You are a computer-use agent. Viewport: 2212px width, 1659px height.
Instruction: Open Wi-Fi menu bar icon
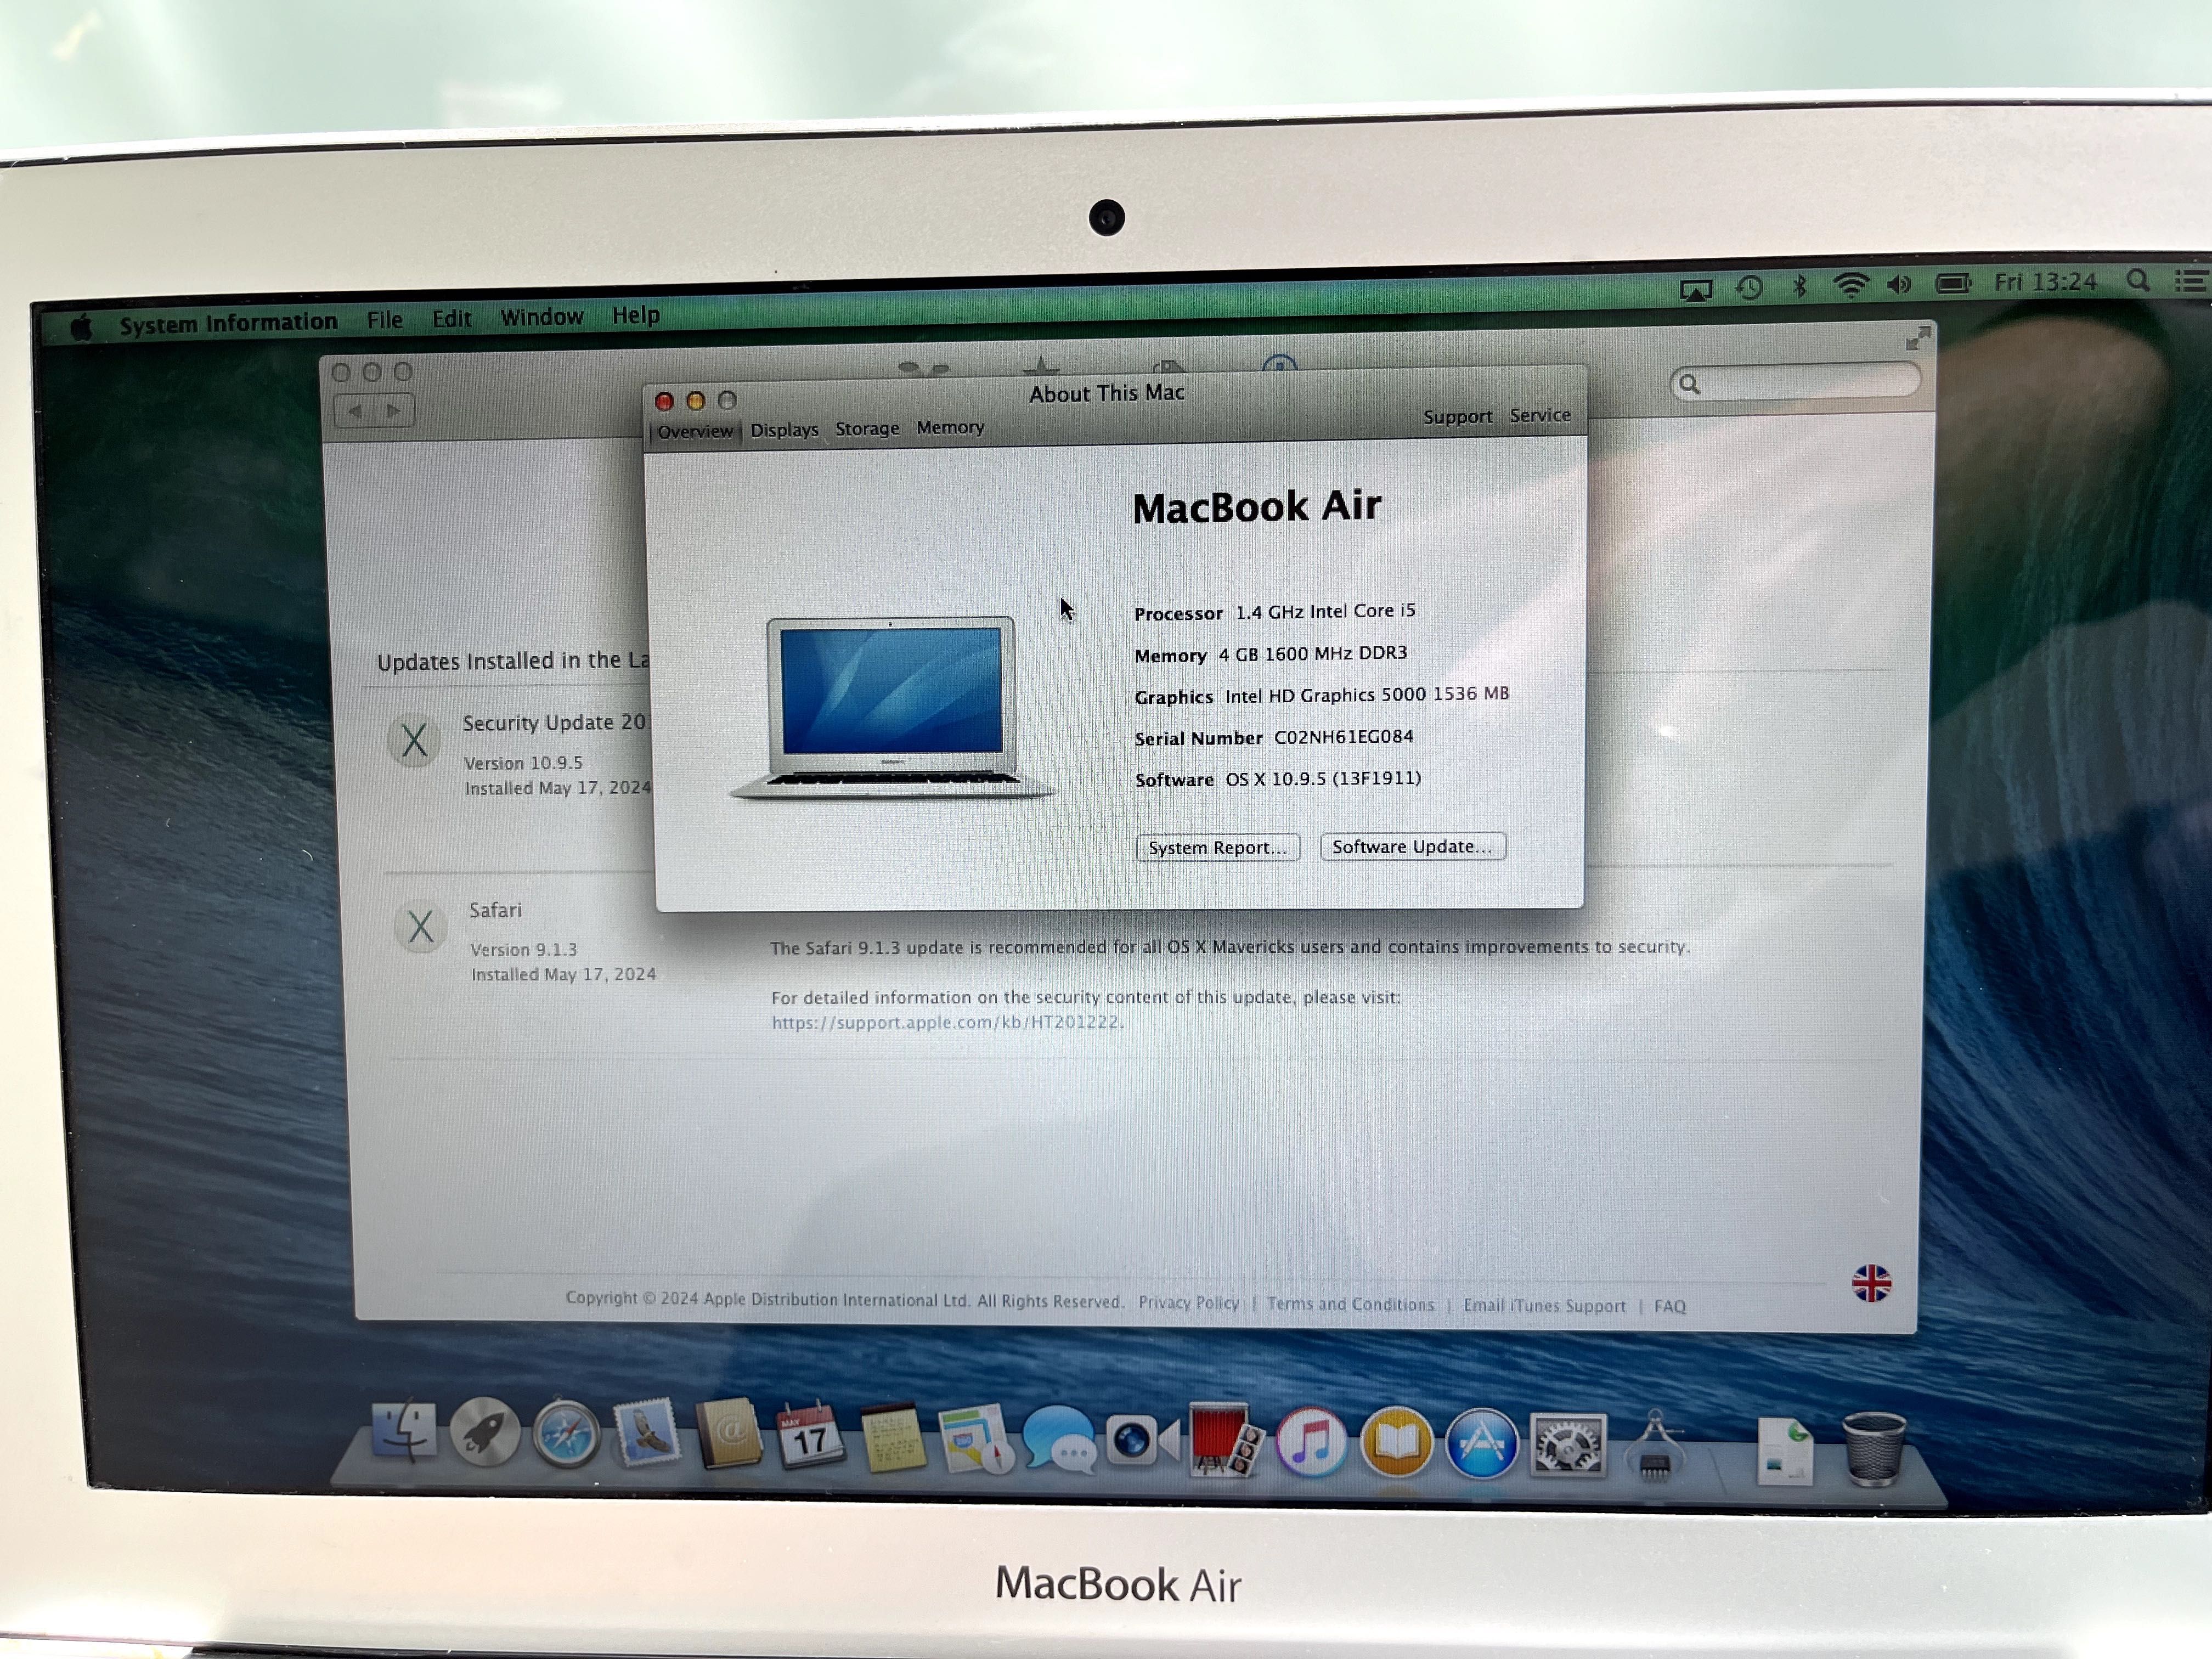[1851, 285]
